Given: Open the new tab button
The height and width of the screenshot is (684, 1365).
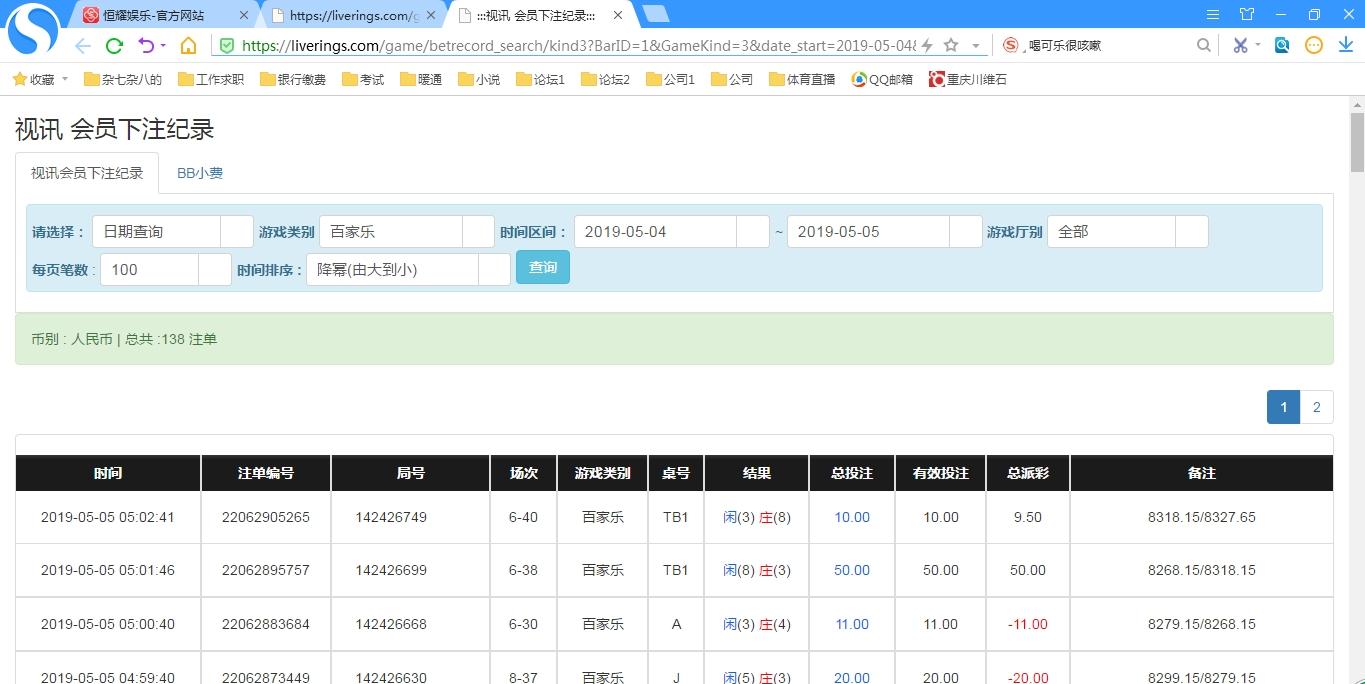Looking at the screenshot, I should [656, 14].
